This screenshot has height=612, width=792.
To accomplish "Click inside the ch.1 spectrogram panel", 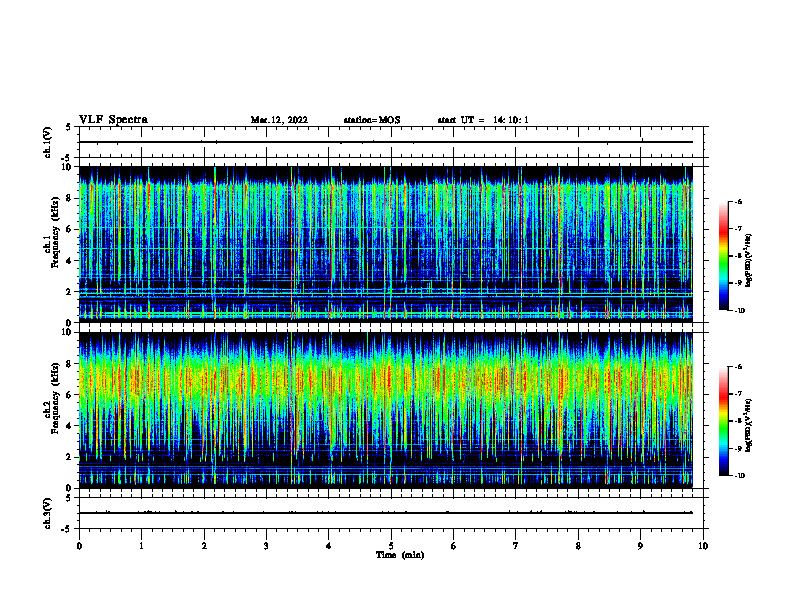I will point(386,244).
